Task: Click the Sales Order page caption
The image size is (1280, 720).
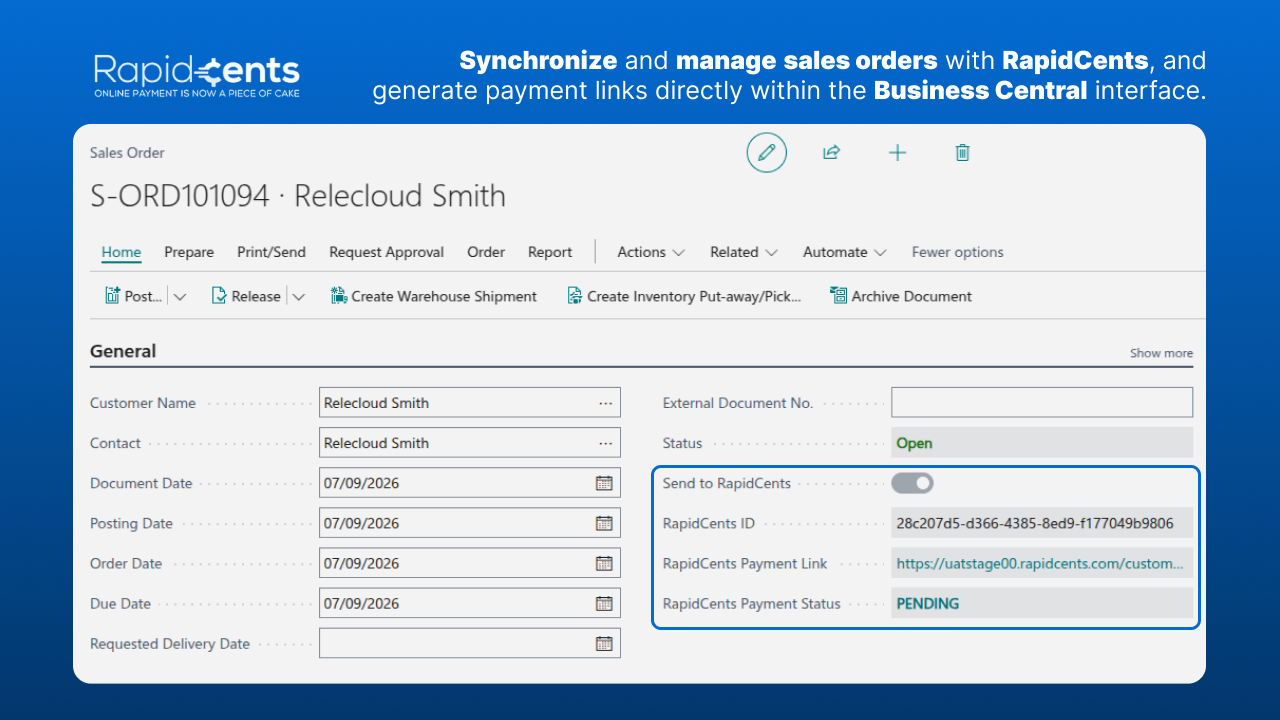Action: (127, 153)
